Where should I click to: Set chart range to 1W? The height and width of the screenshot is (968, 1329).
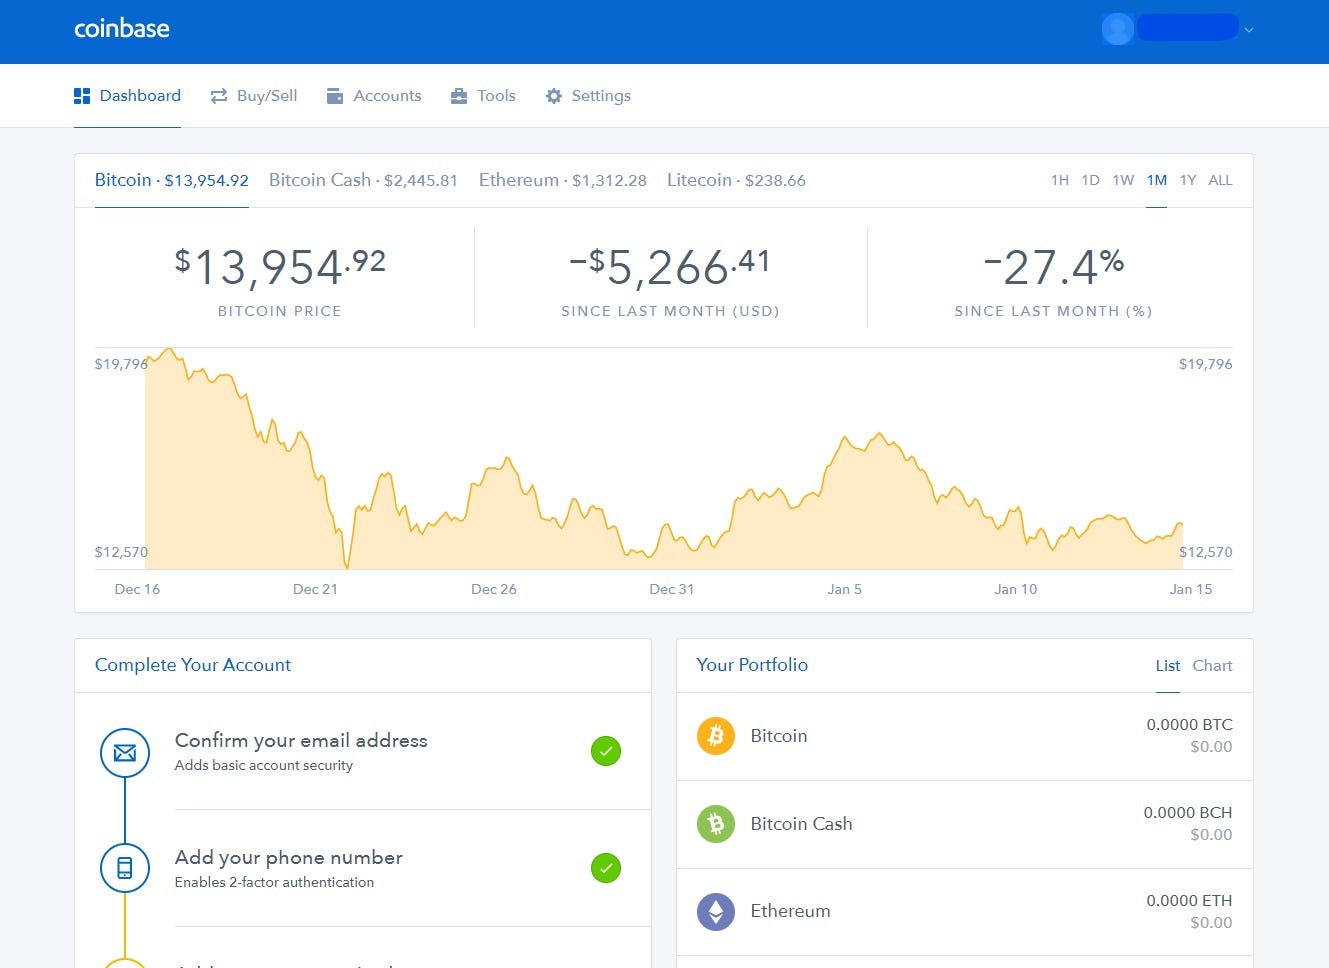tap(1123, 180)
